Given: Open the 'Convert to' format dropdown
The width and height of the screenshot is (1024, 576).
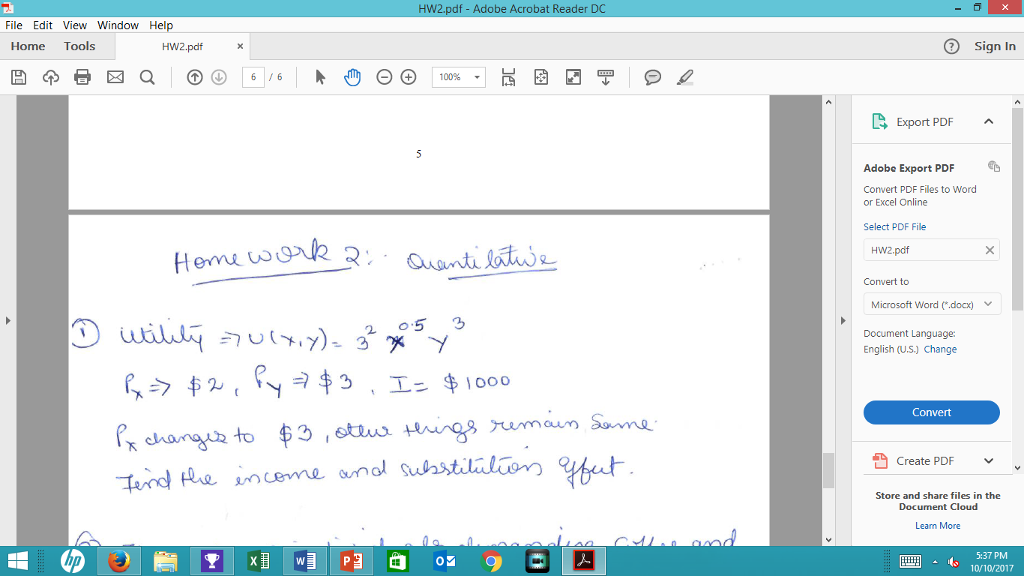Looking at the screenshot, I should pos(931,303).
